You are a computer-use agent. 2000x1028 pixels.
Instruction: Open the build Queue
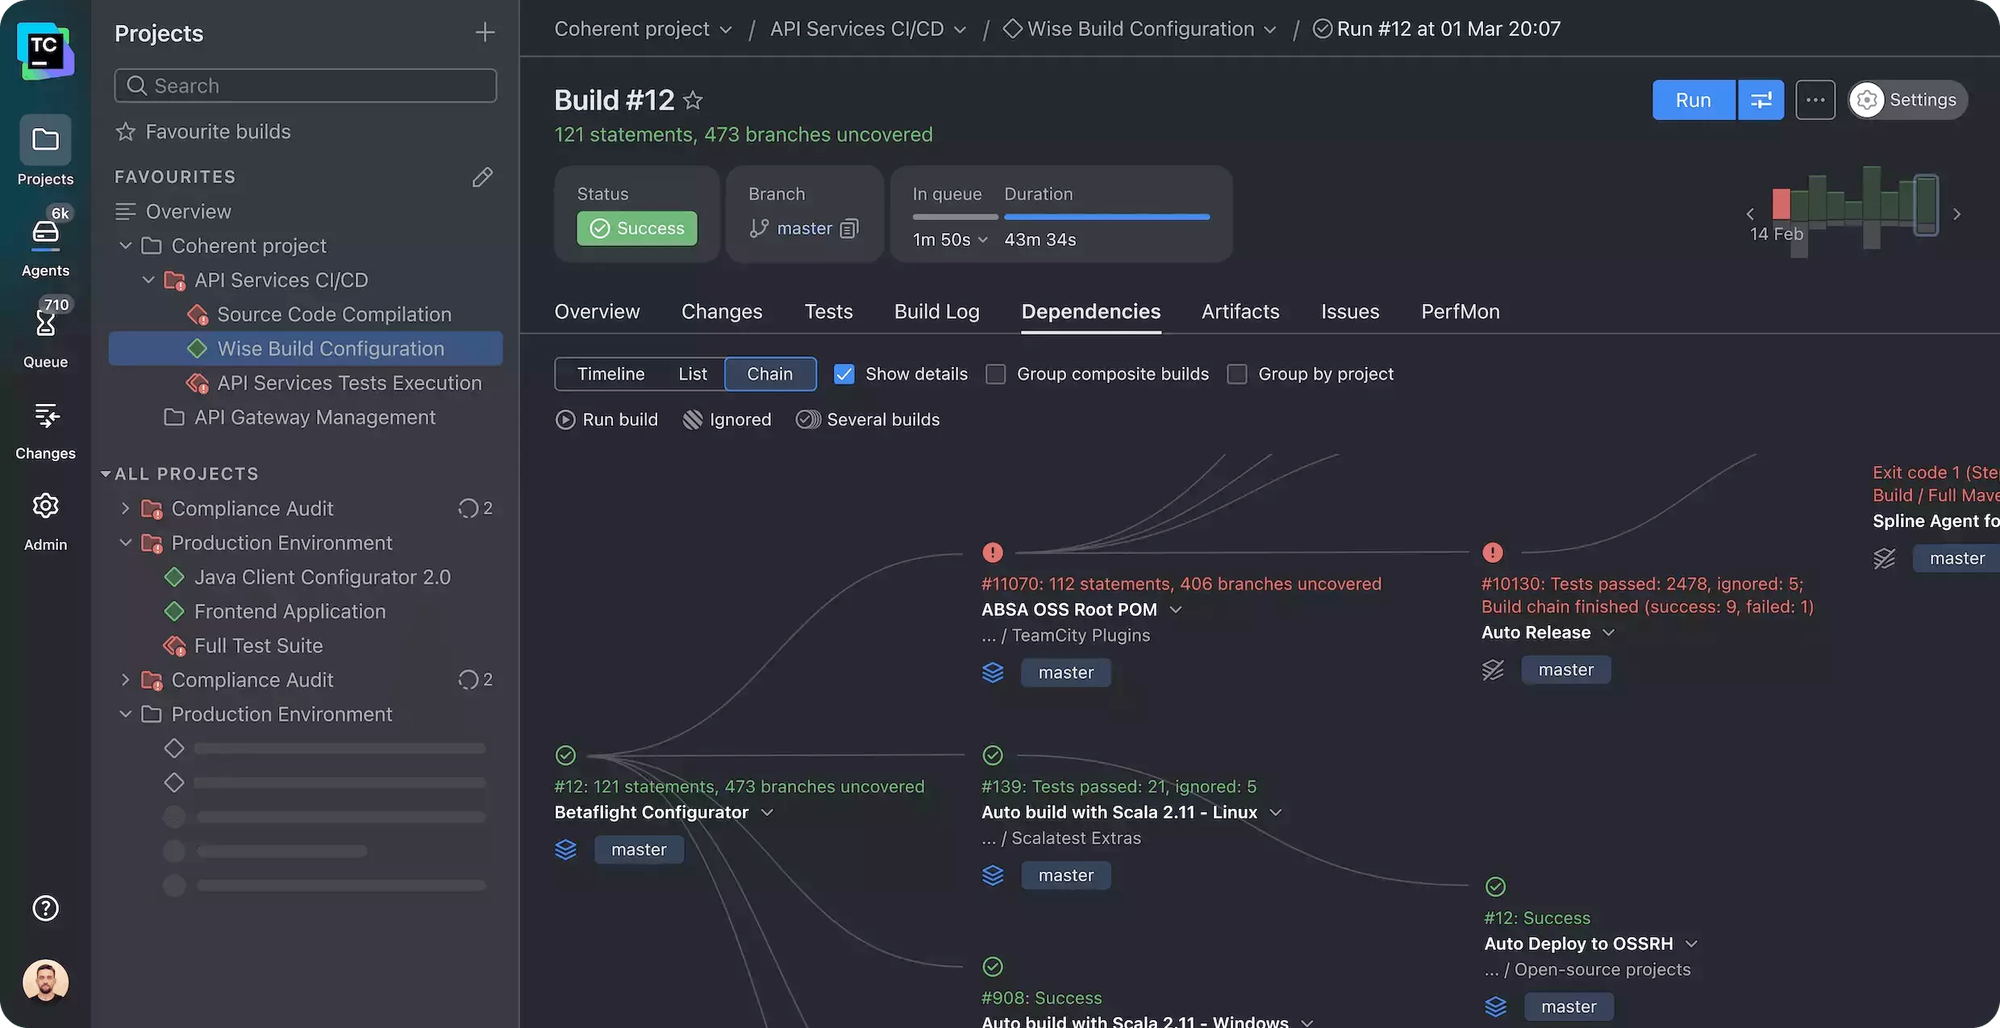click(x=45, y=334)
